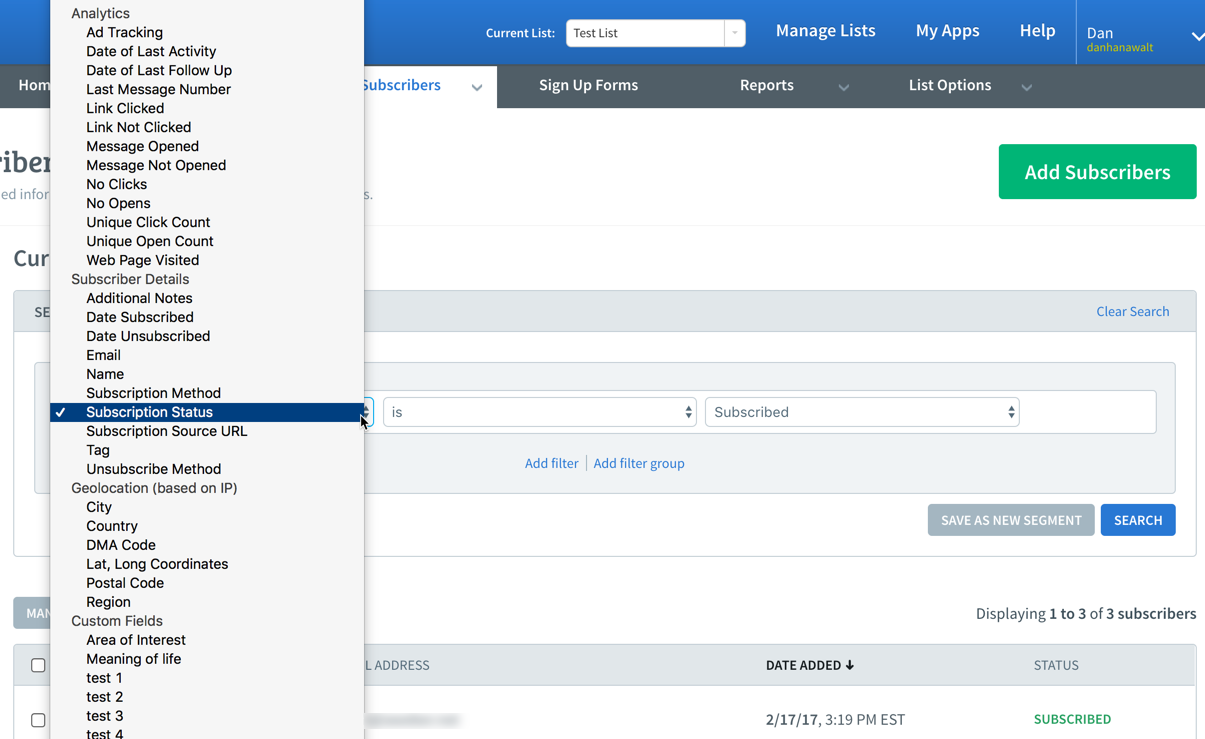Expand the Reports menu chevron
The width and height of the screenshot is (1205, 739).
tap(844, 88)
